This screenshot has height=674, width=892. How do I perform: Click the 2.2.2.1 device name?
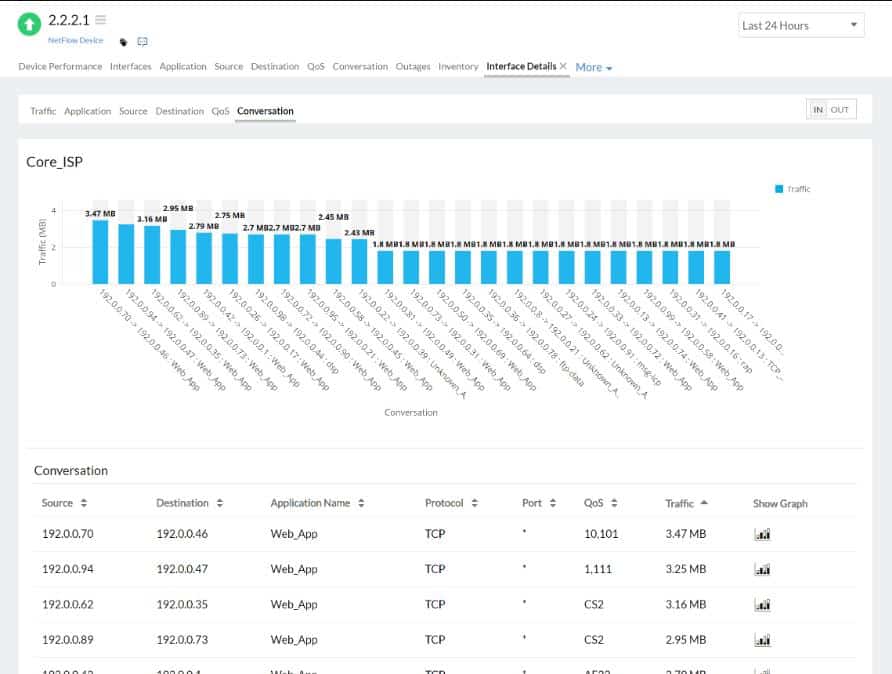click(69, 20)
